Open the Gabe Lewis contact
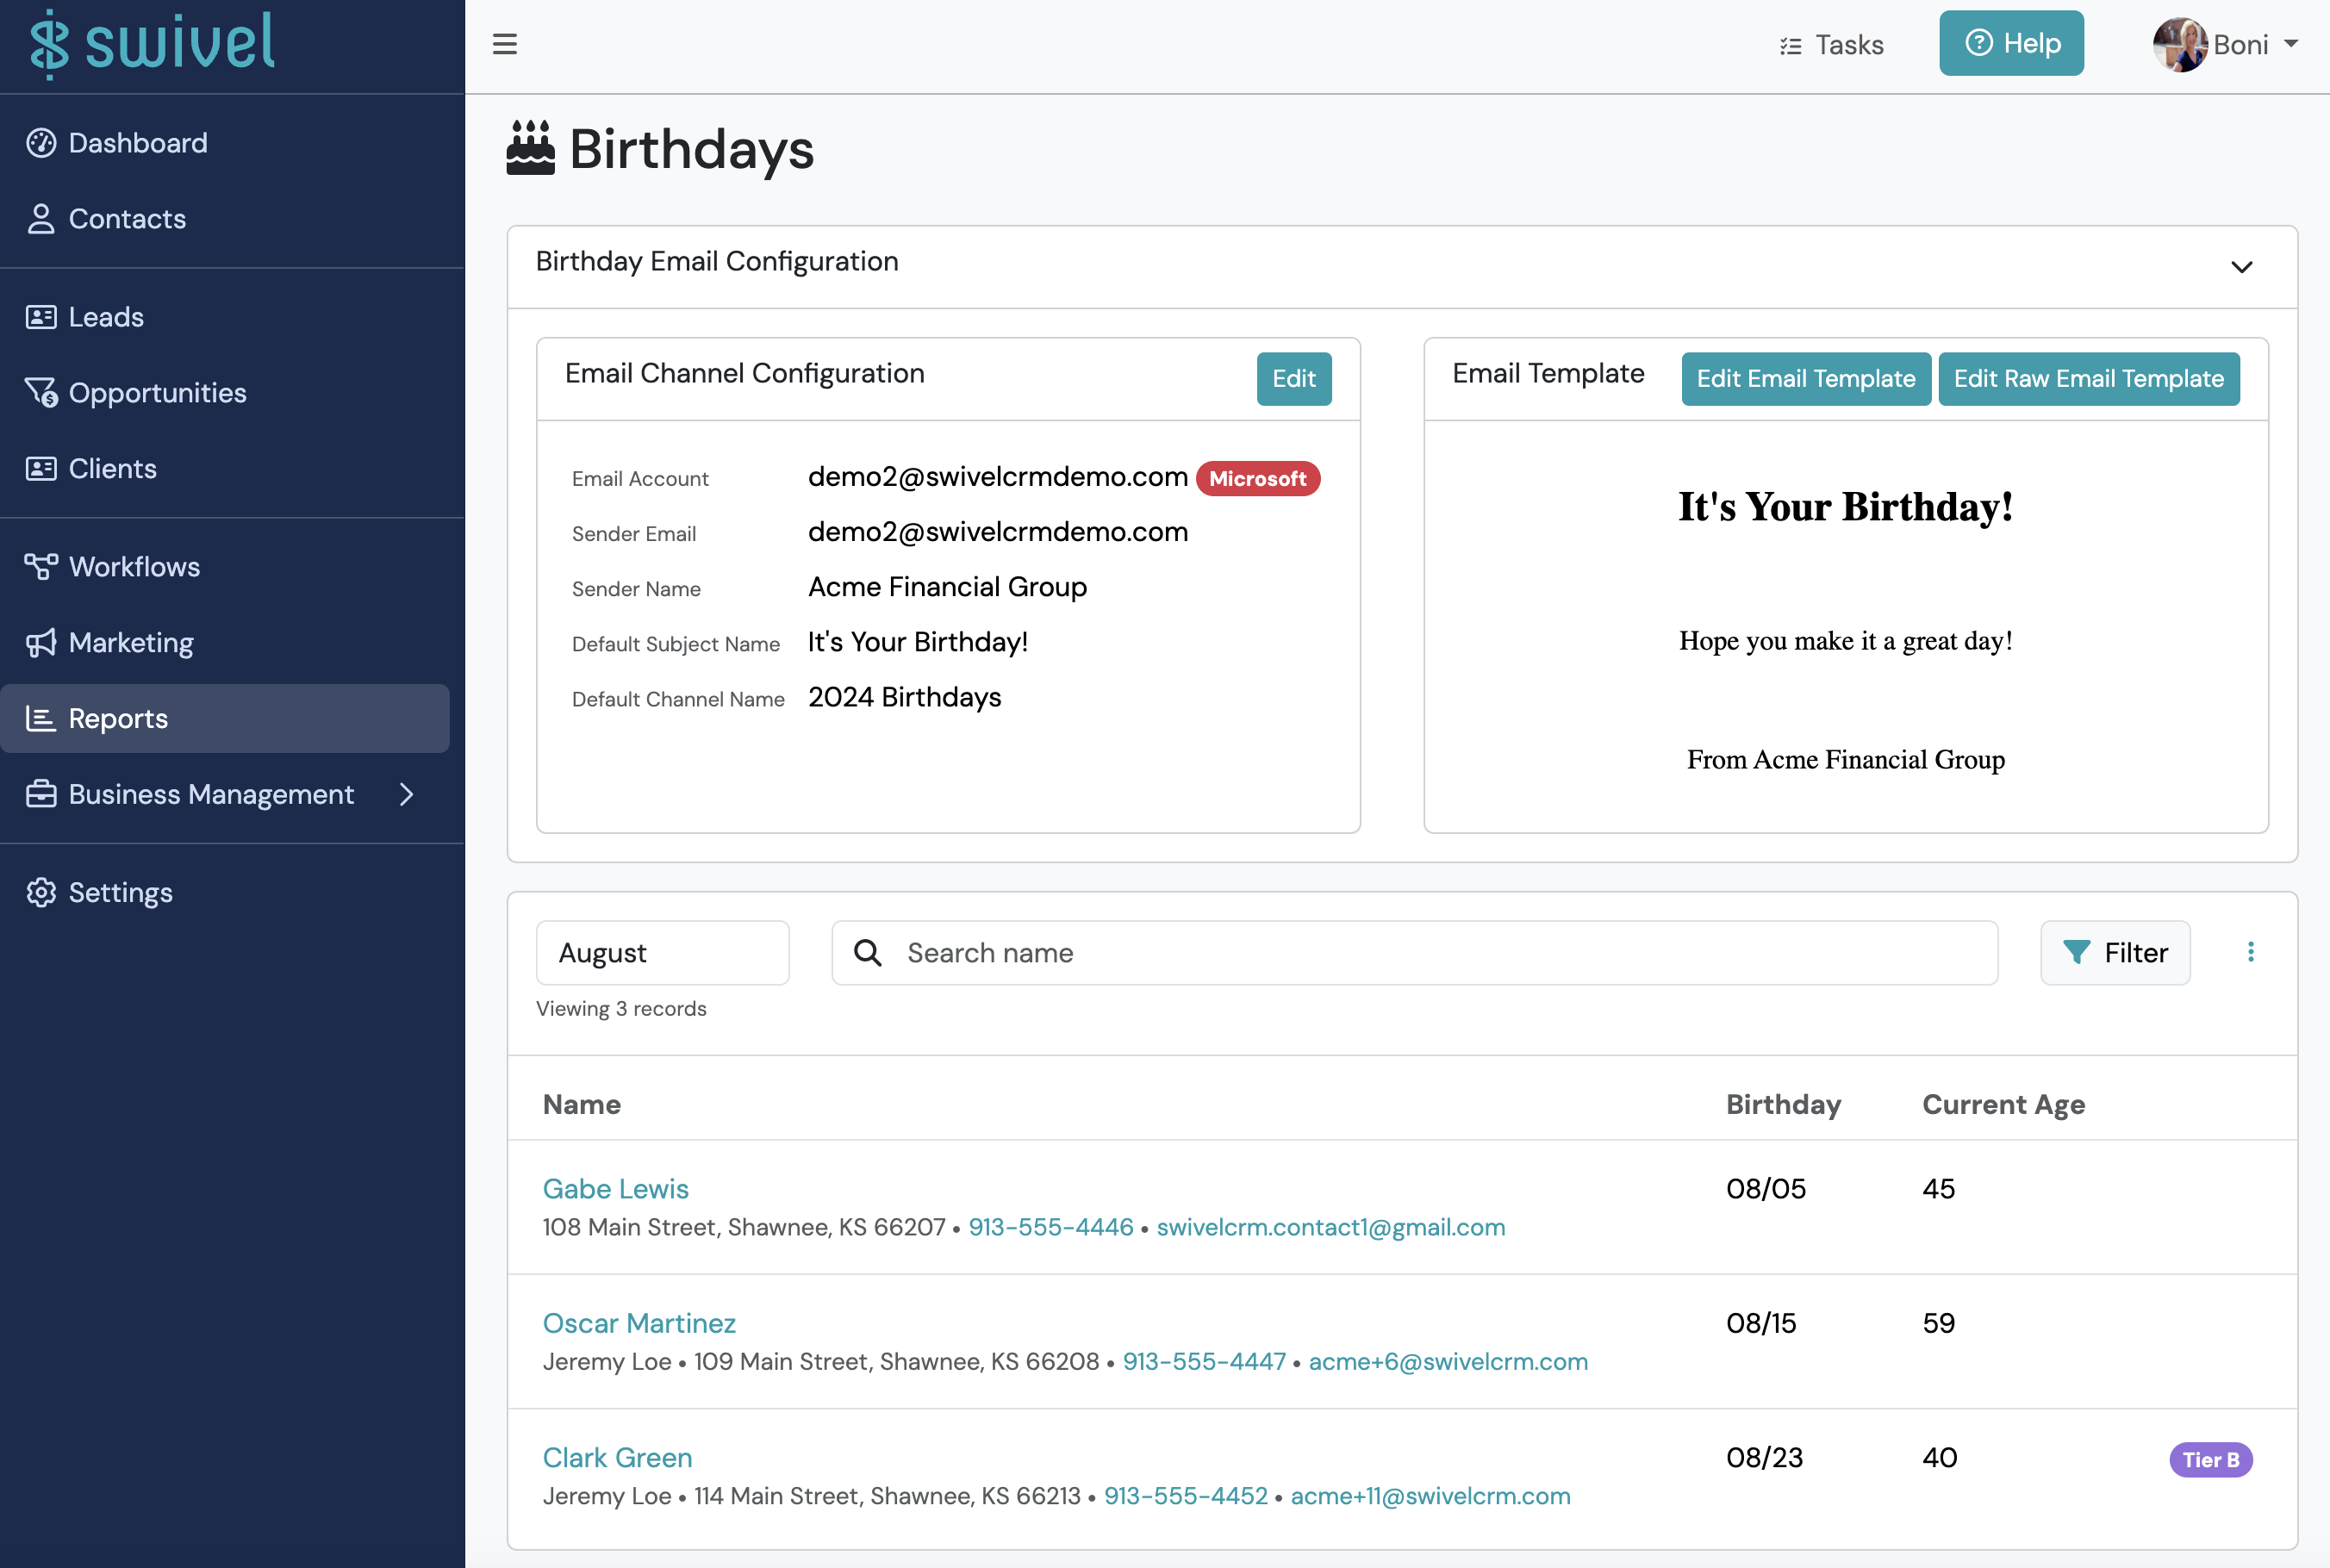 [615, 1189]
